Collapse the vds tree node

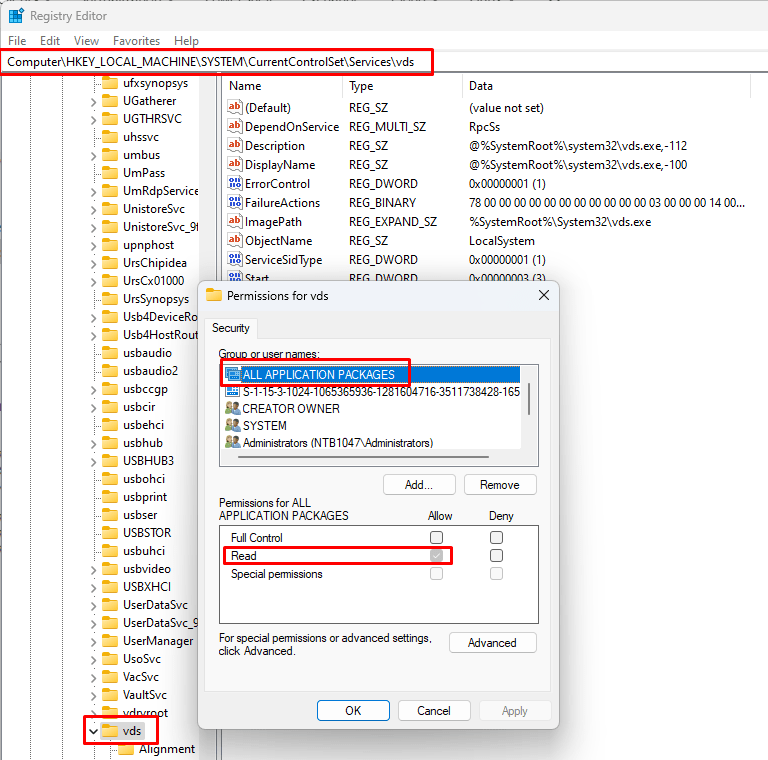pos(93,731)
